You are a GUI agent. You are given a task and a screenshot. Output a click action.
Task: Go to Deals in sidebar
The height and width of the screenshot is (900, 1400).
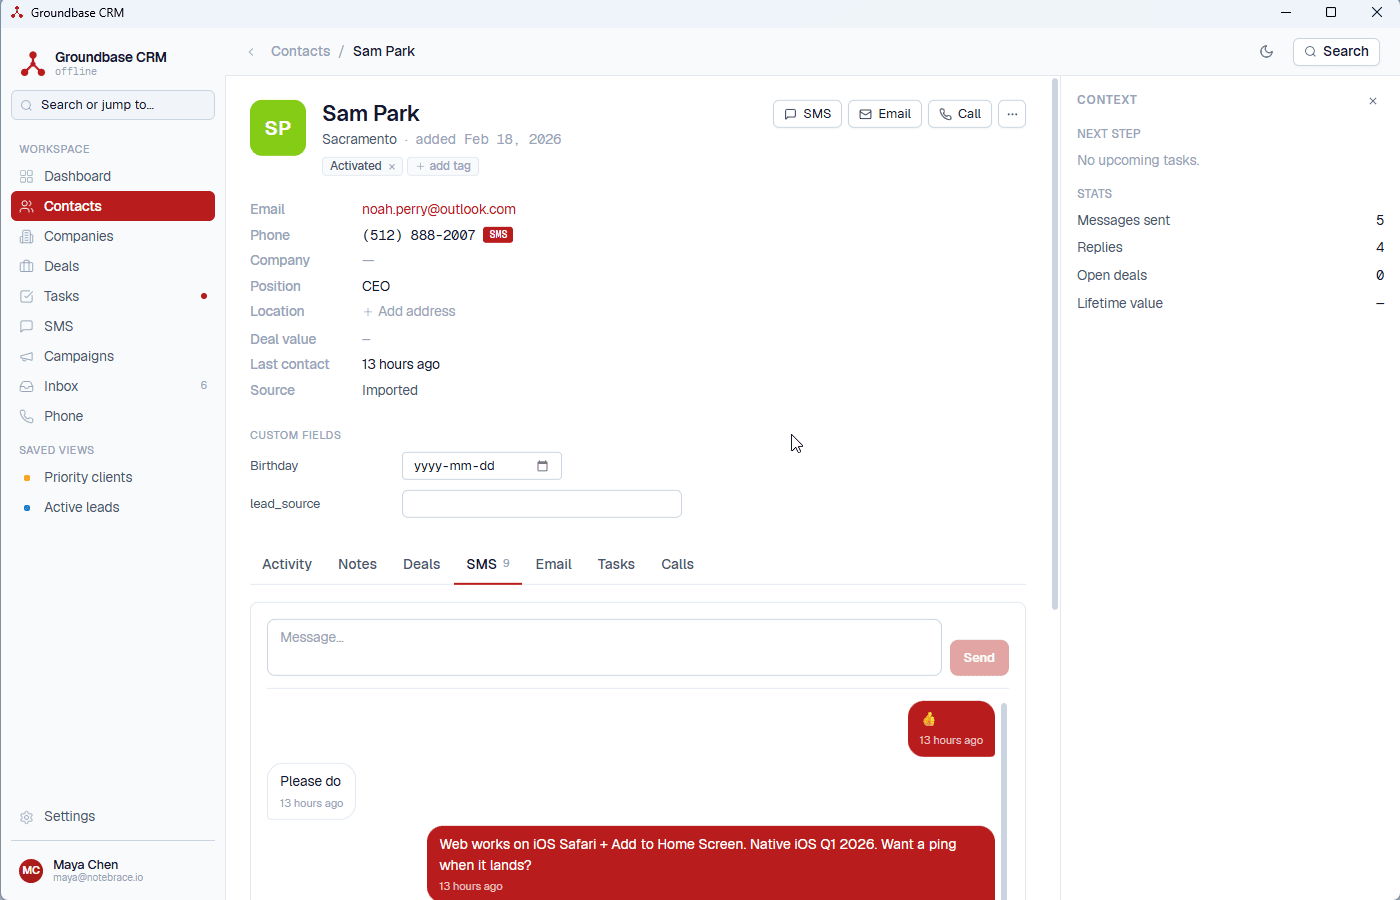(x=113, y=266)
